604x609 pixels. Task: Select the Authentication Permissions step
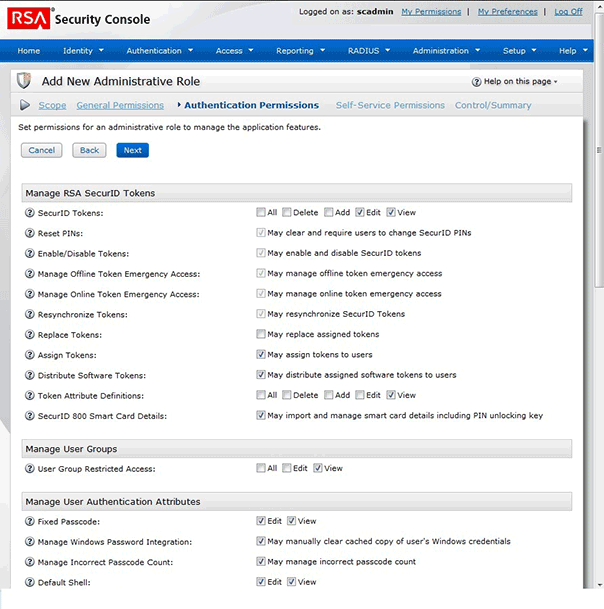pyautogui.click(x=251, y=105)
